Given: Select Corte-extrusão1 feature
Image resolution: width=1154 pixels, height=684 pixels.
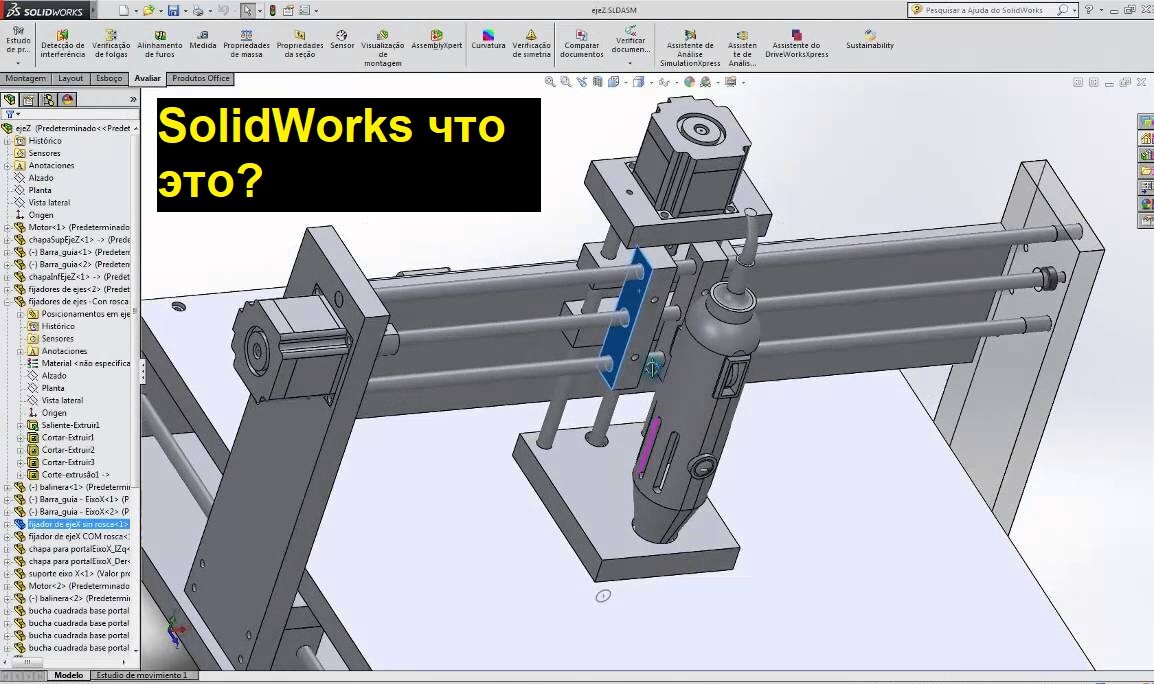Looking at the screenshot, I should [x=76, y=475].
